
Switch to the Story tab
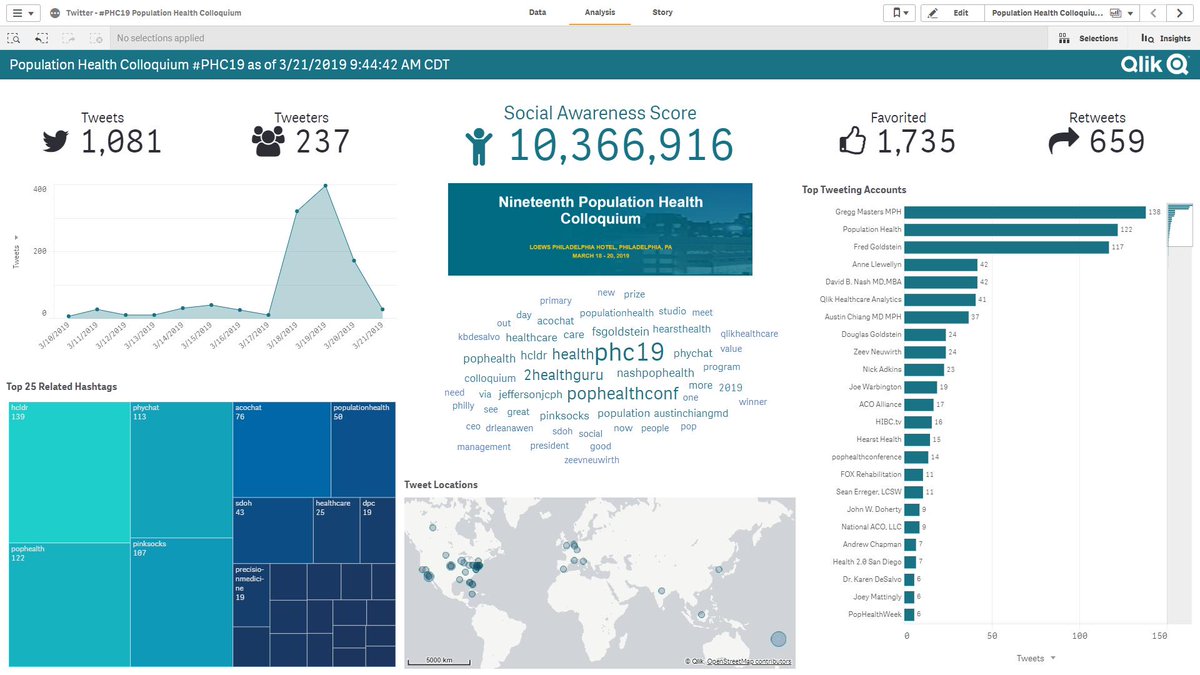click(662, 13)
